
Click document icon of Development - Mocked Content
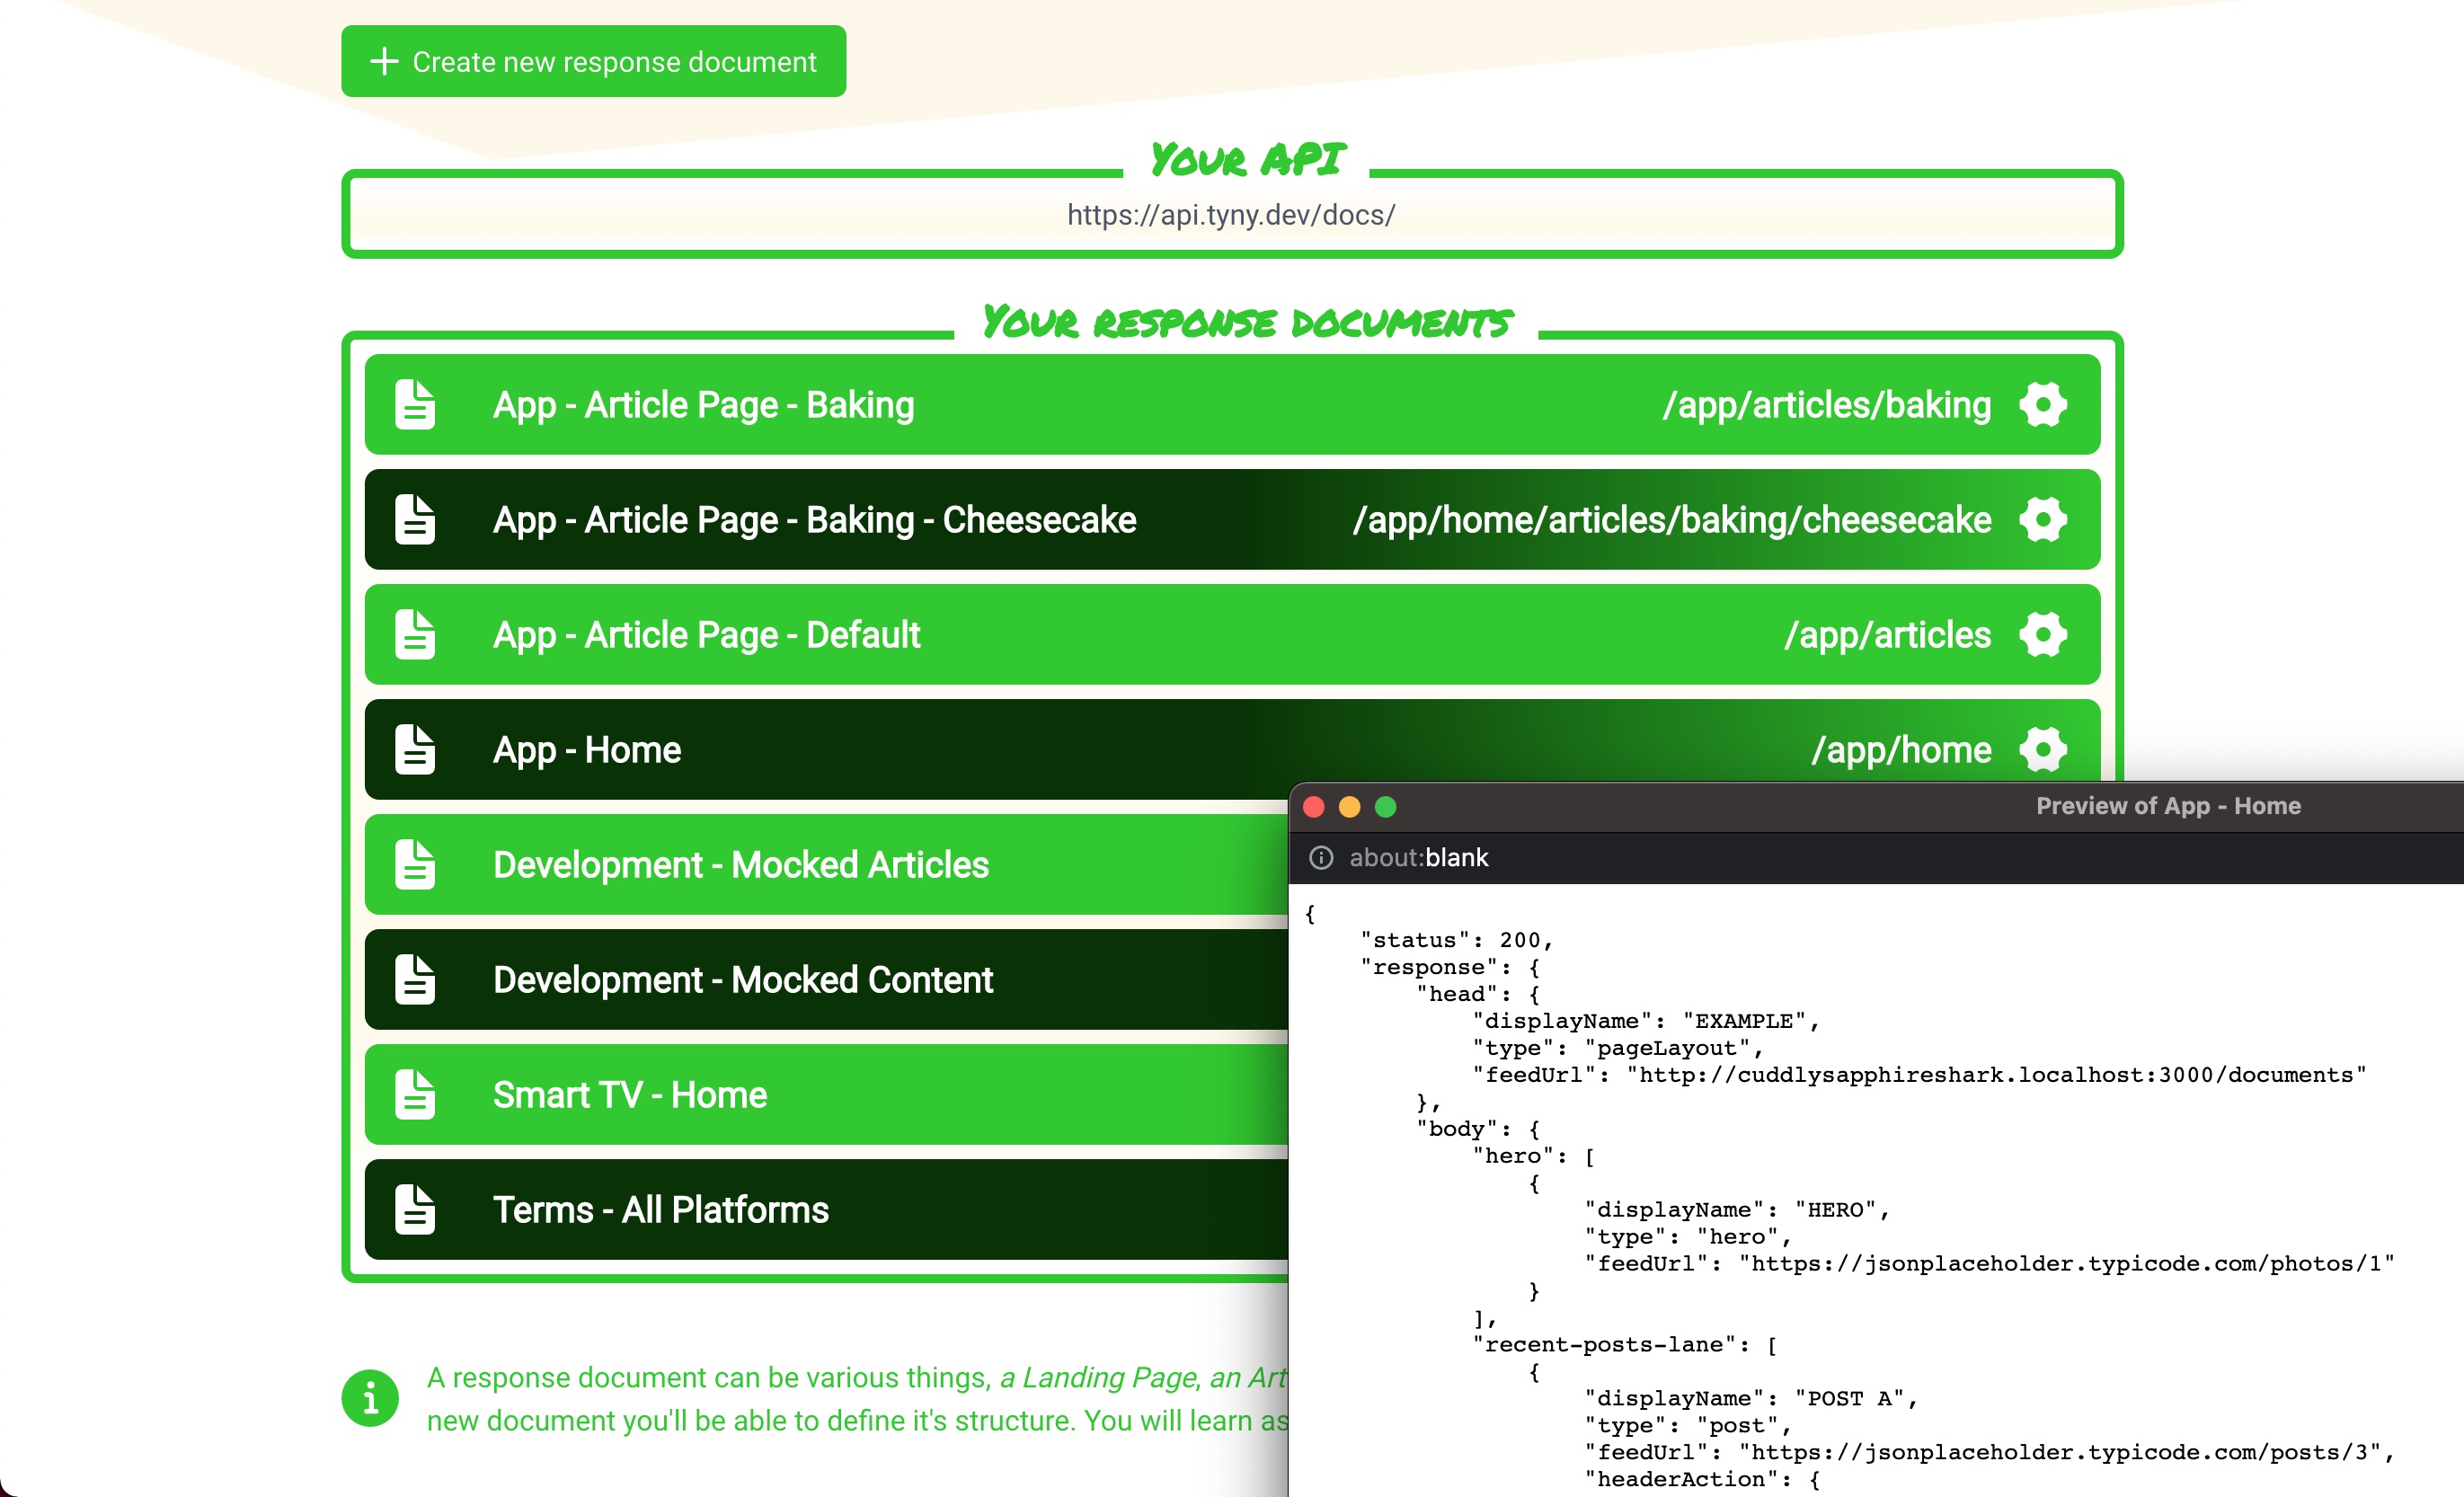click(415, 980)
